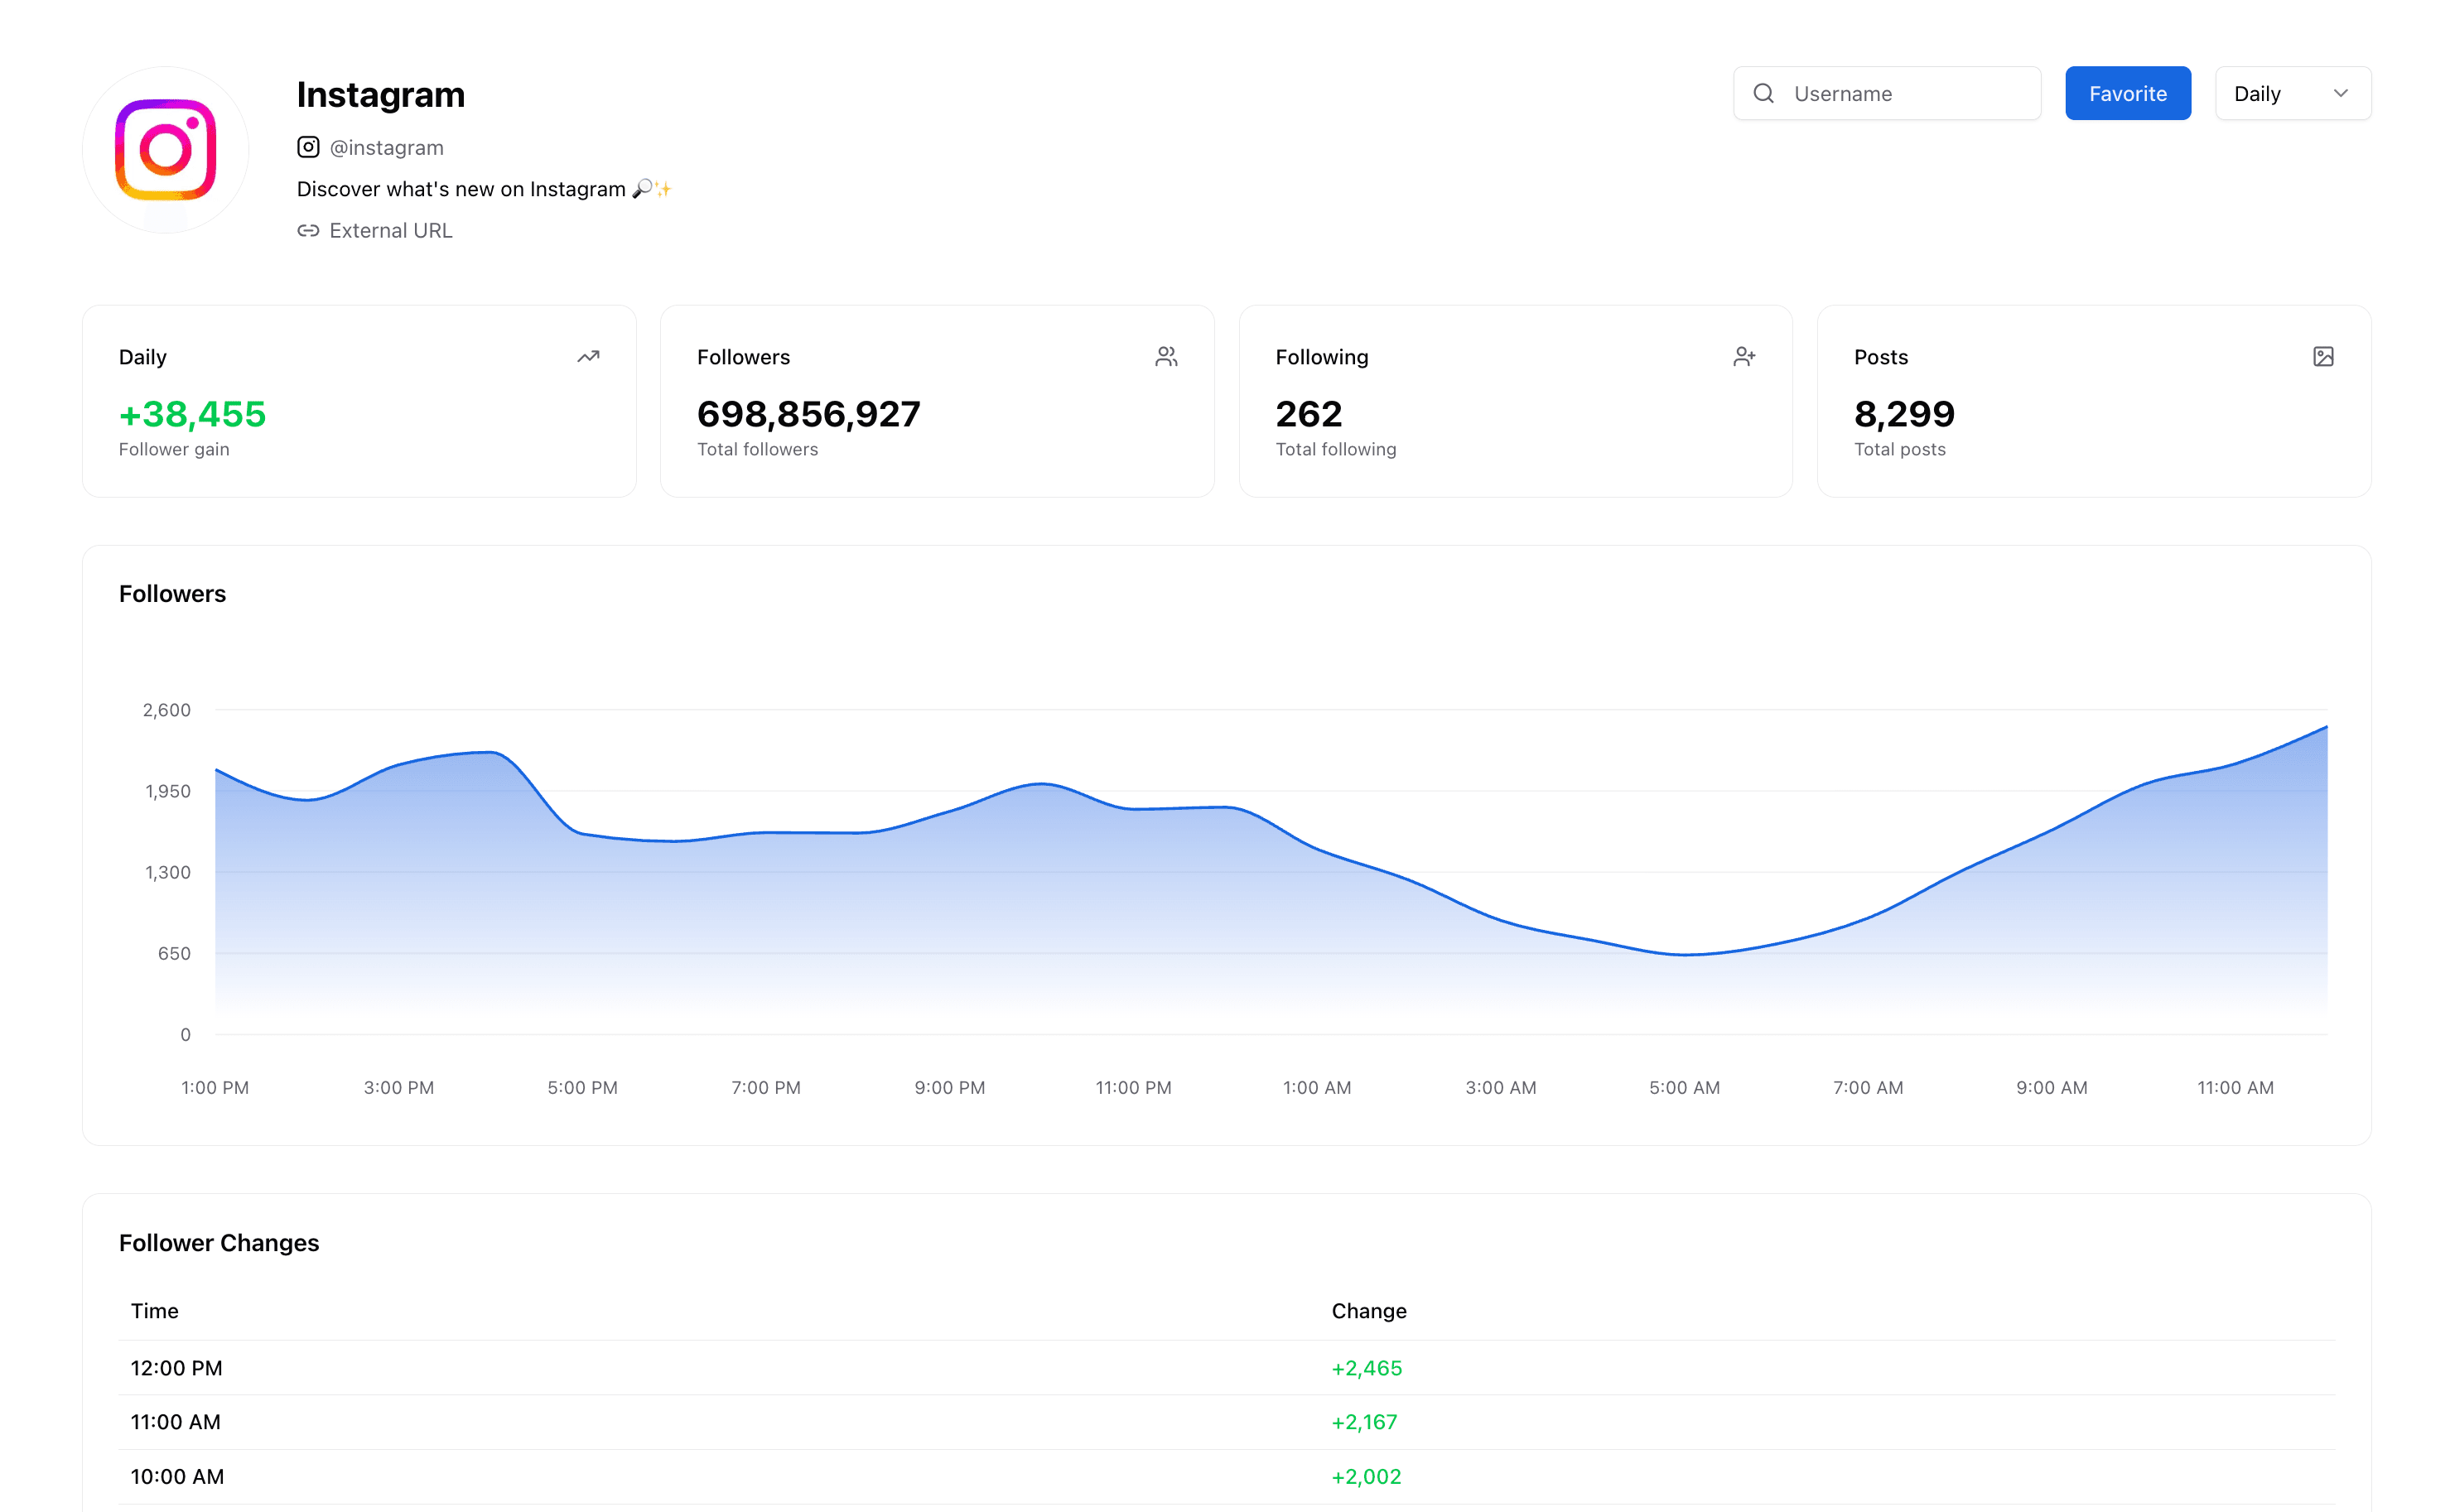Click the Instagram profile logo avatar
Image resolution: width=2450 pixels, height=1512 pixels.
point(165,150)
